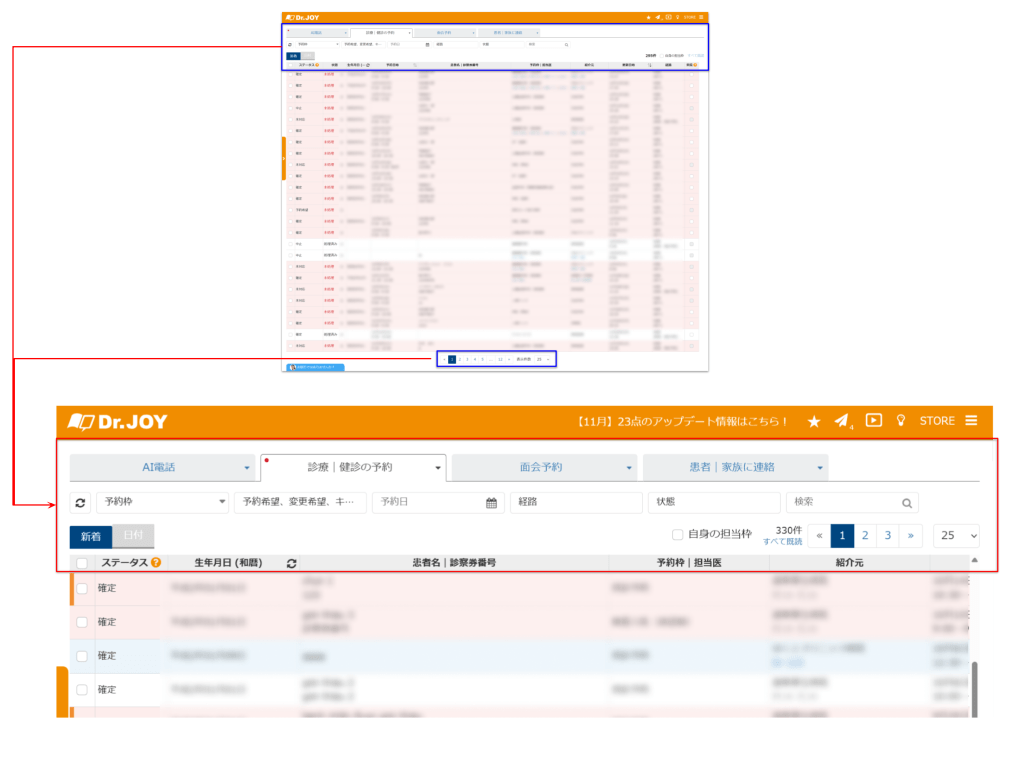Click the orange help icon beside ステータス
The height and width of the screenshot is (768, 1024).
tap(156, 563)
